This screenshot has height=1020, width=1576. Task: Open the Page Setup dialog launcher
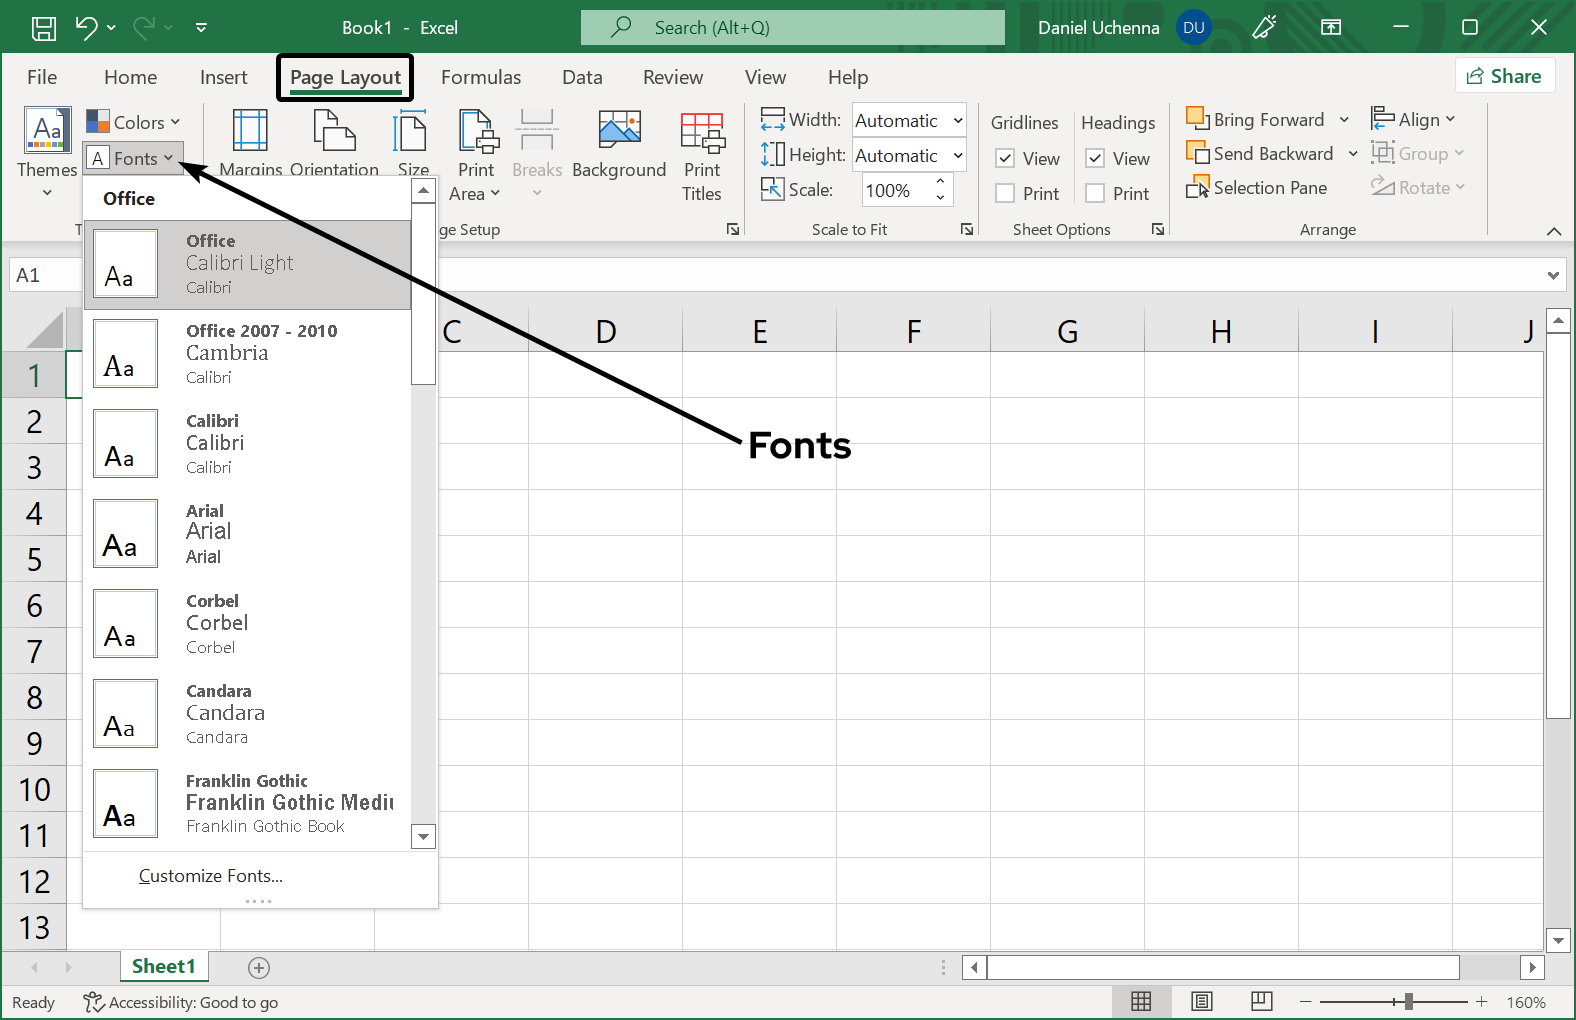733,229
